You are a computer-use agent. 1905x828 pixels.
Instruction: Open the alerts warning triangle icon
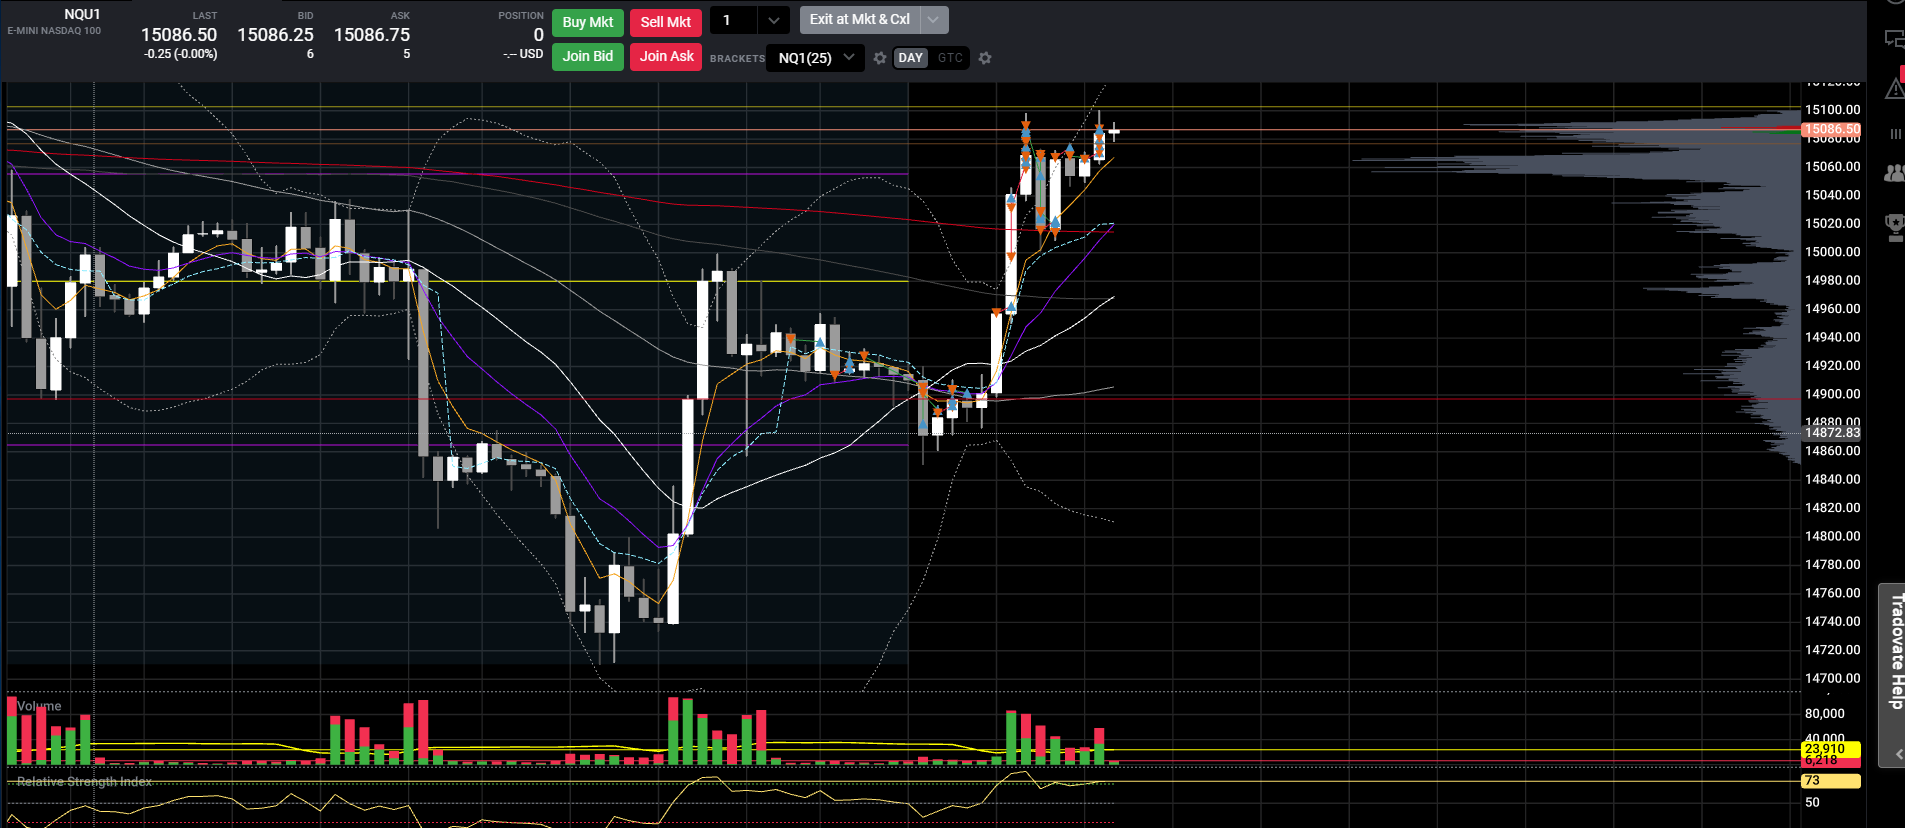[x=1894, y=89]
